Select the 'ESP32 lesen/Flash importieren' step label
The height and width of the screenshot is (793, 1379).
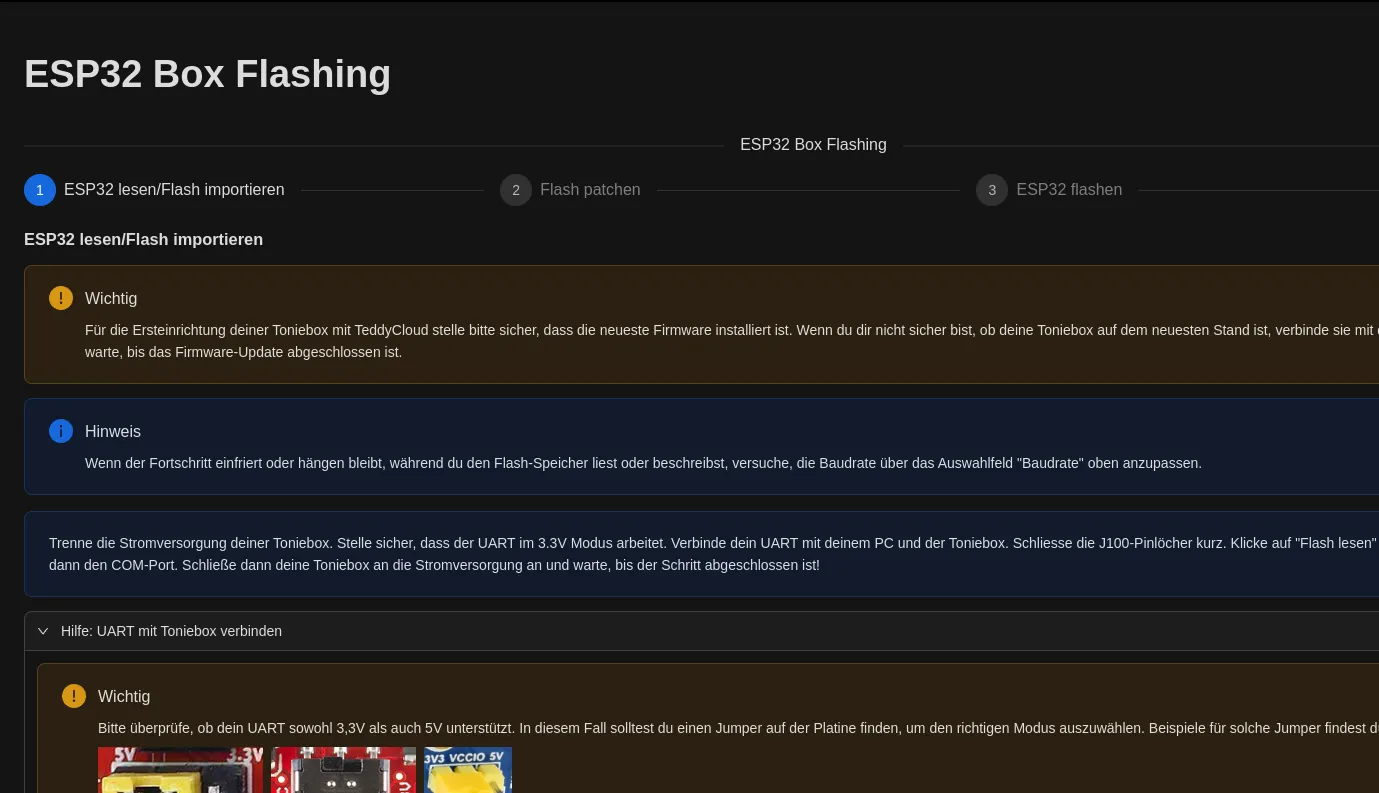(174, 190)
